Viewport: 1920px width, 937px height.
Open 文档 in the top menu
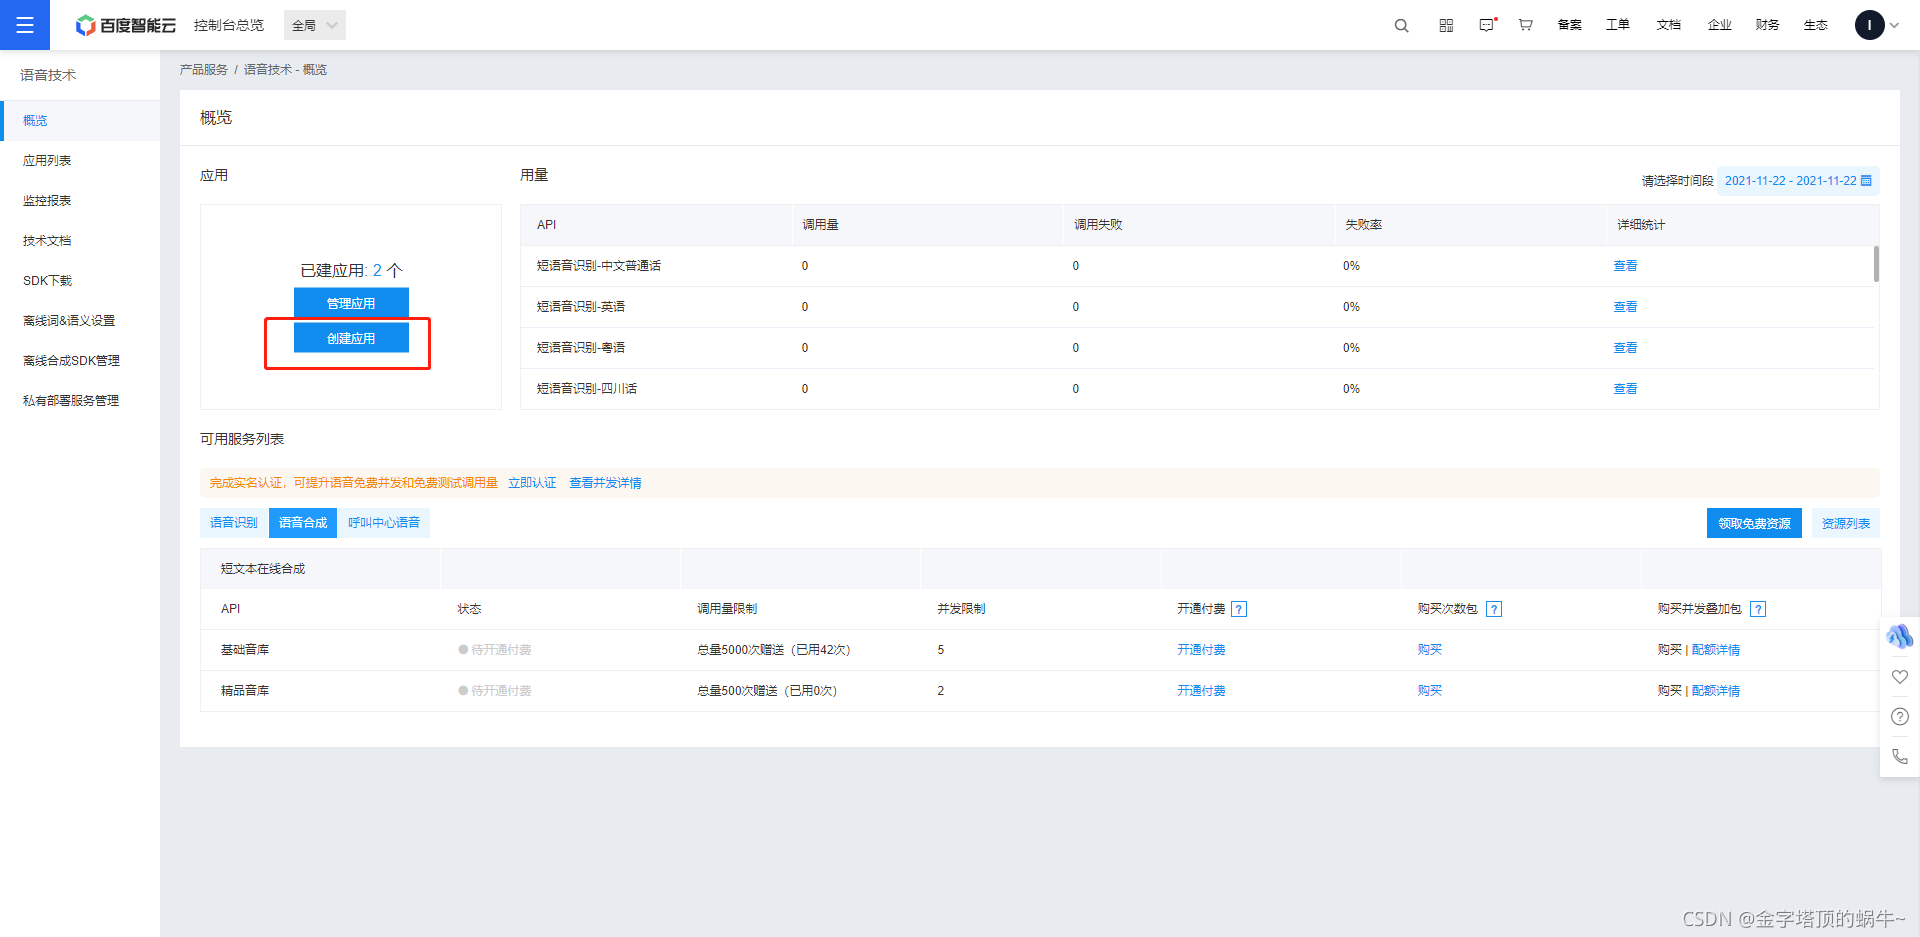(x=1669, y=25)
